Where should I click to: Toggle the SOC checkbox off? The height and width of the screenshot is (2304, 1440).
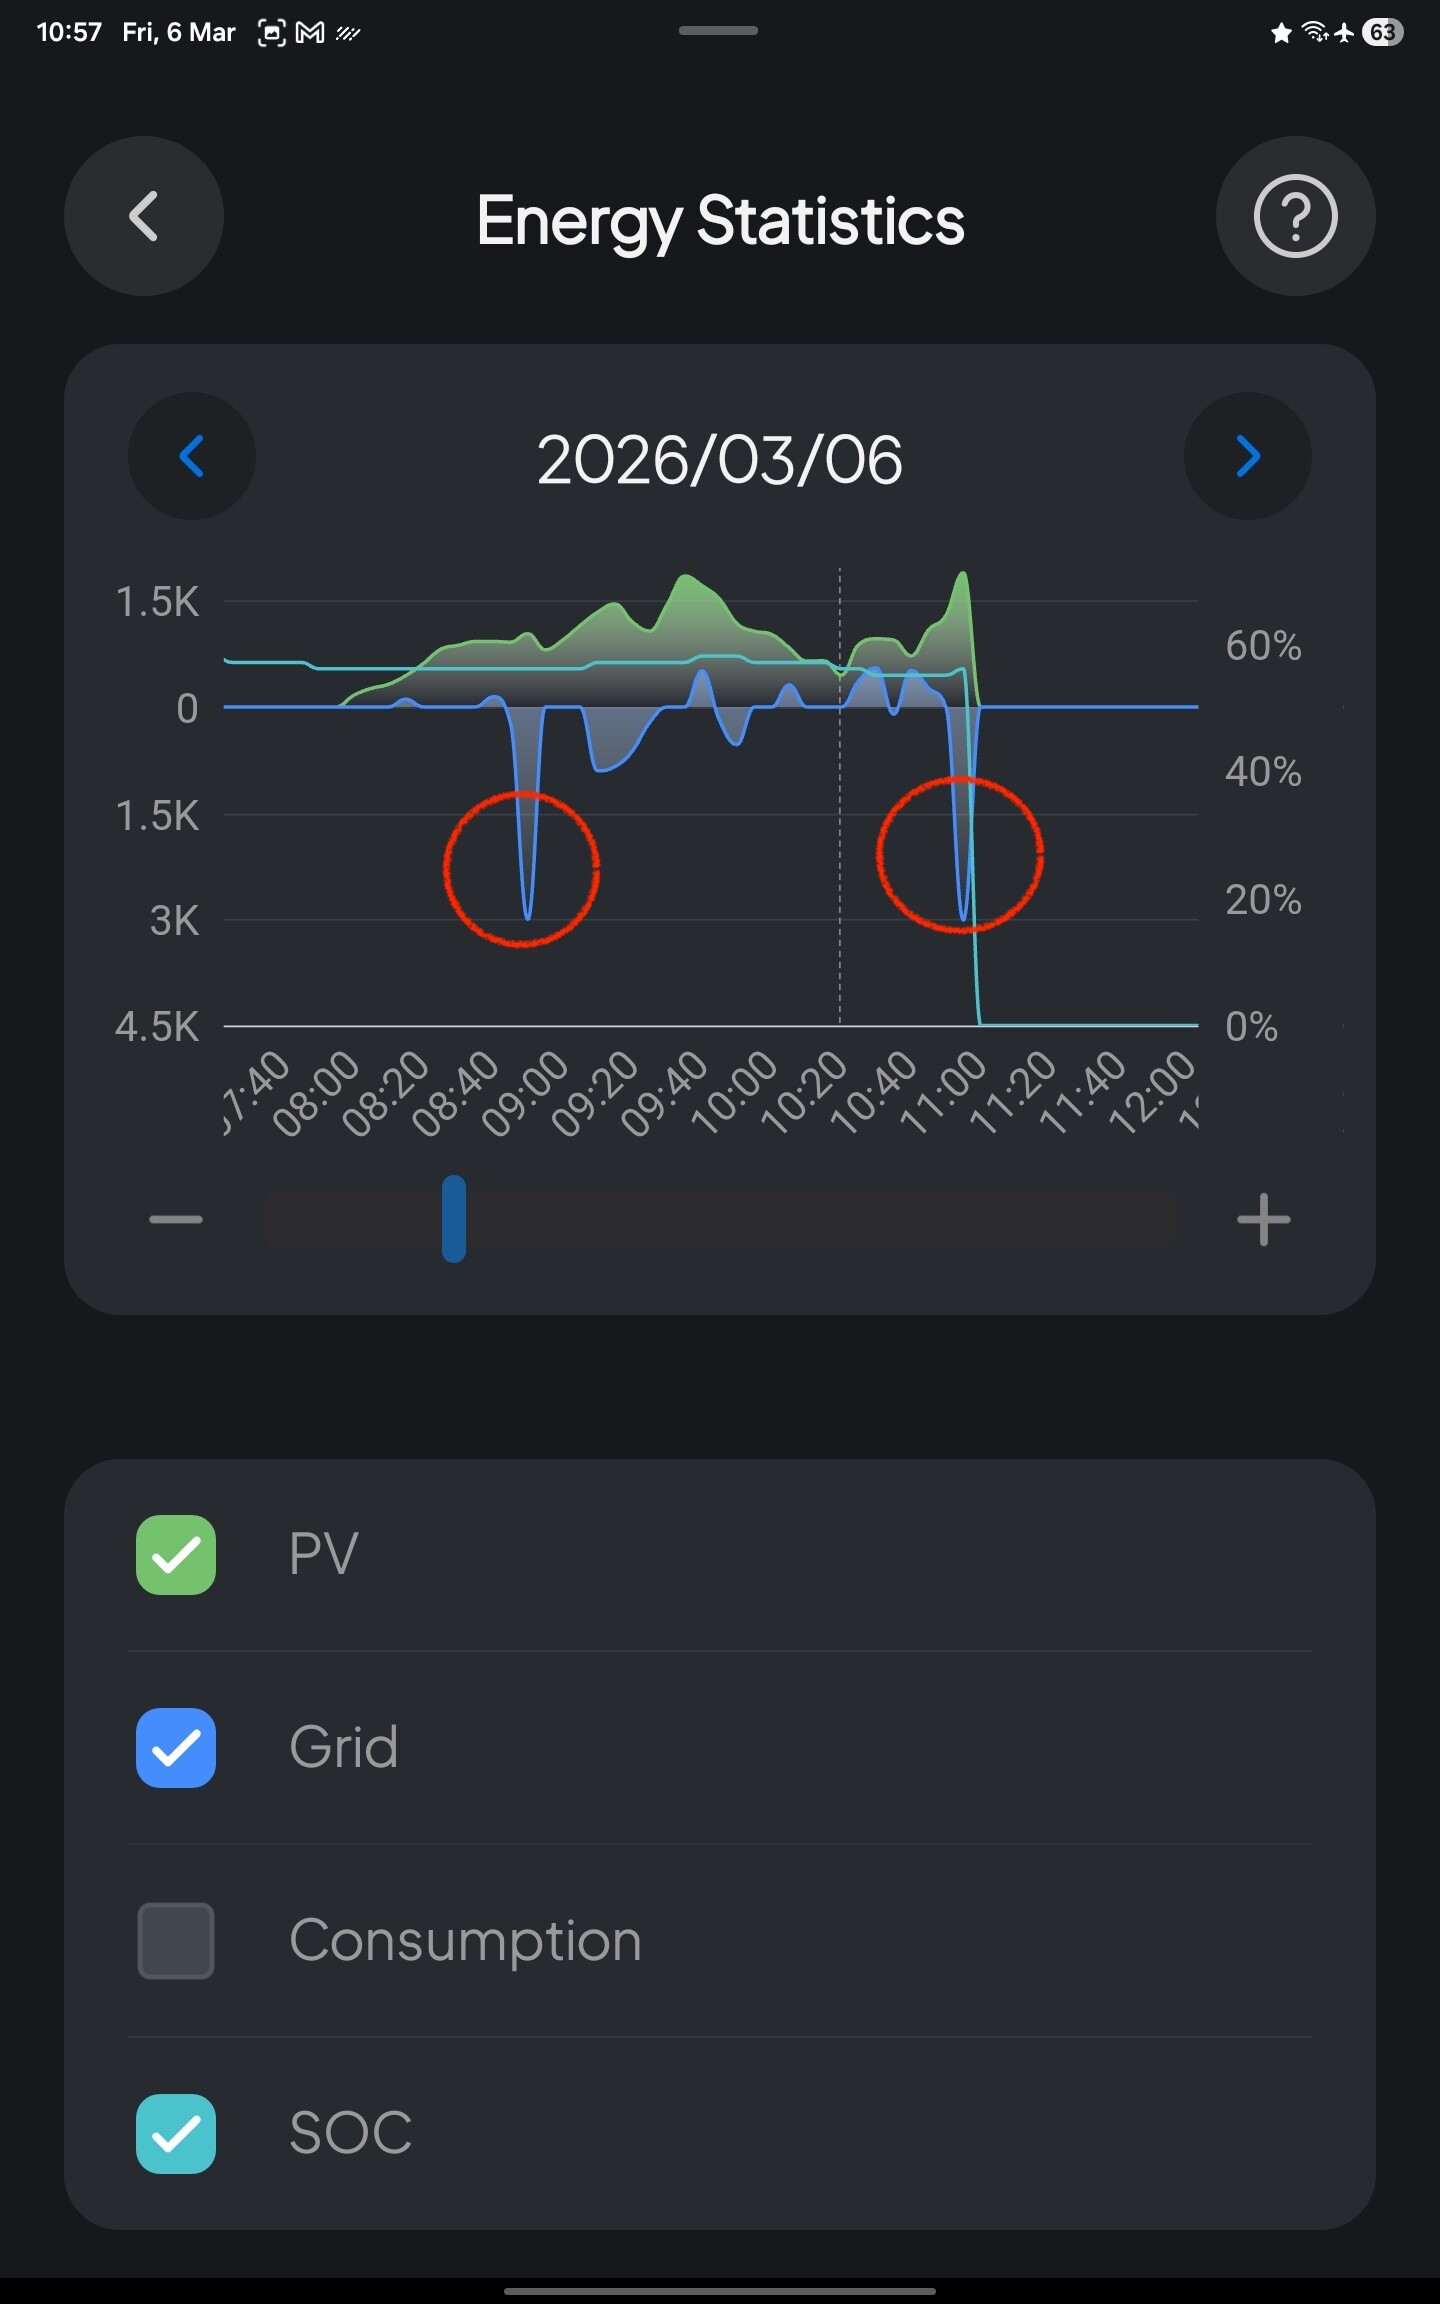pos(176,2133)
